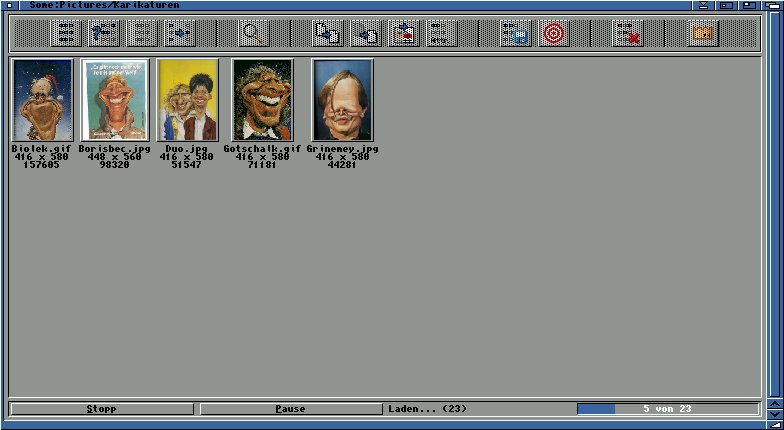Screen dimensions: 784x430
Task: Click the window depth gadget in title bar
Action: tap(772, 5)
